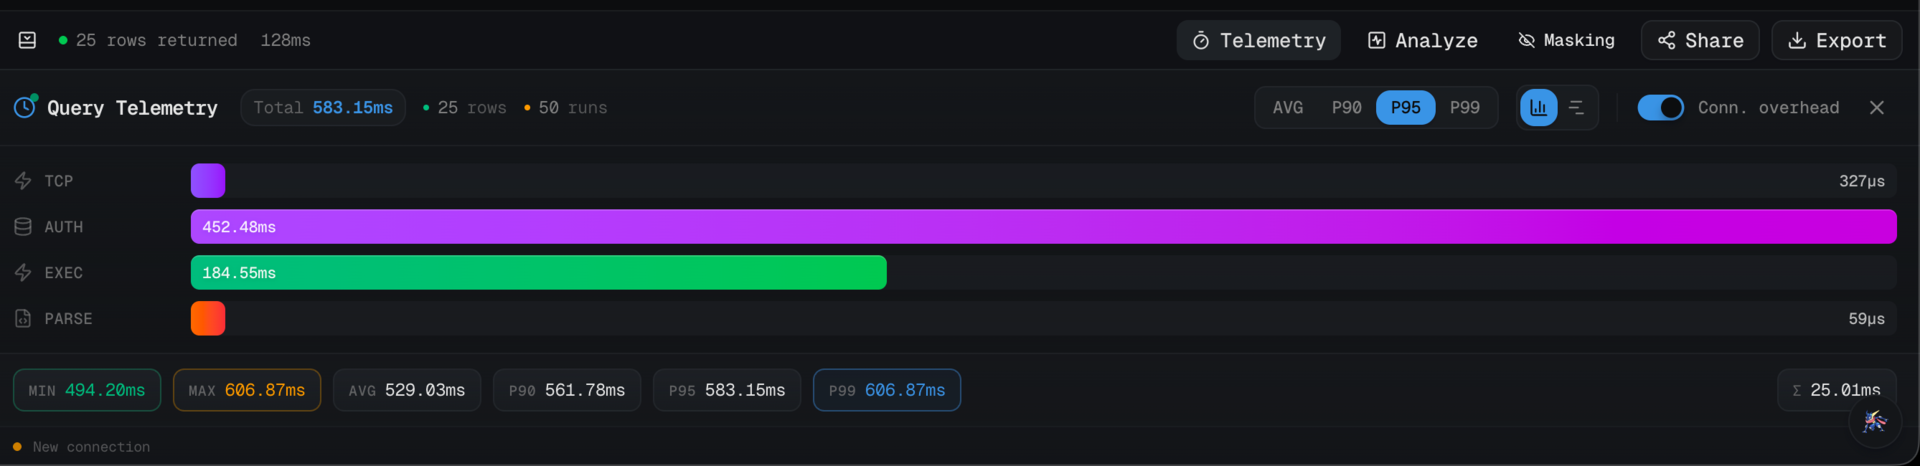
Task: Click the Share button
Action: point(1700,40)
